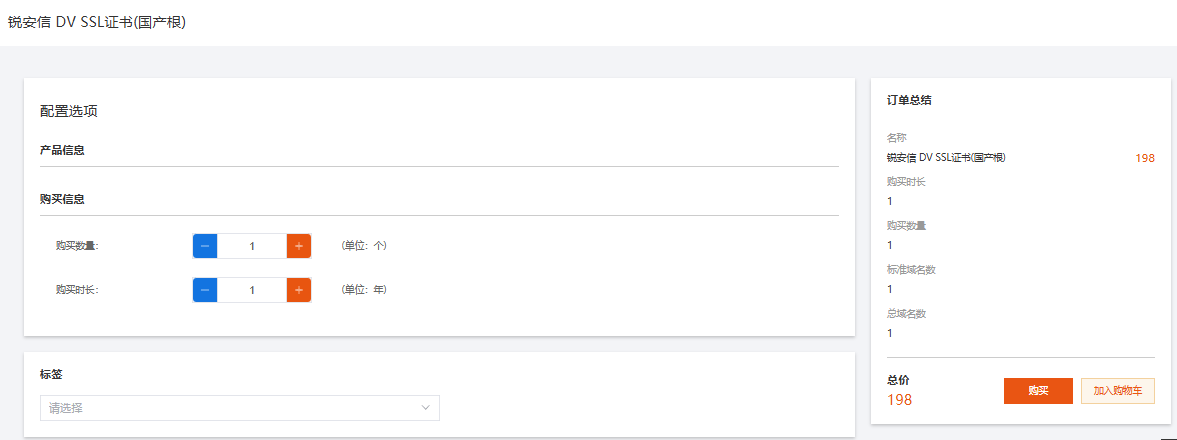
Task: Click the chevron arrow in 标签 selector
Action: pos(425,408)
